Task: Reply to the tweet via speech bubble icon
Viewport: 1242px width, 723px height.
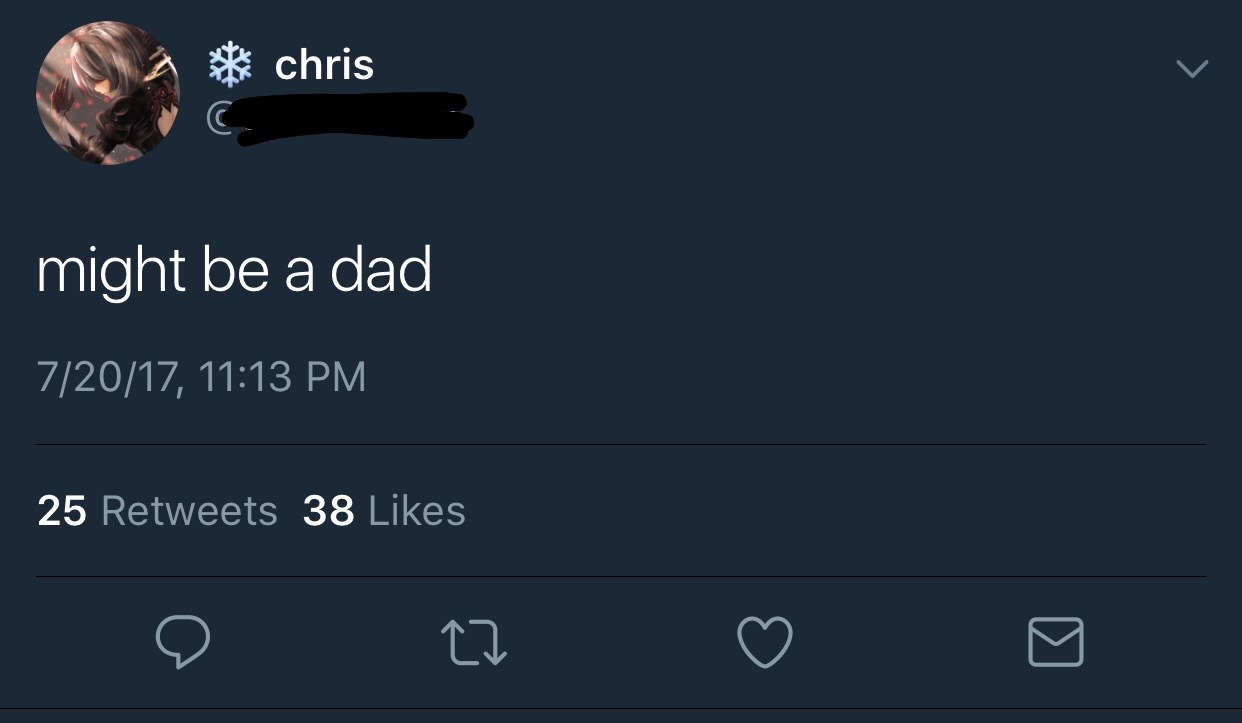Action: tap(183, 641)
